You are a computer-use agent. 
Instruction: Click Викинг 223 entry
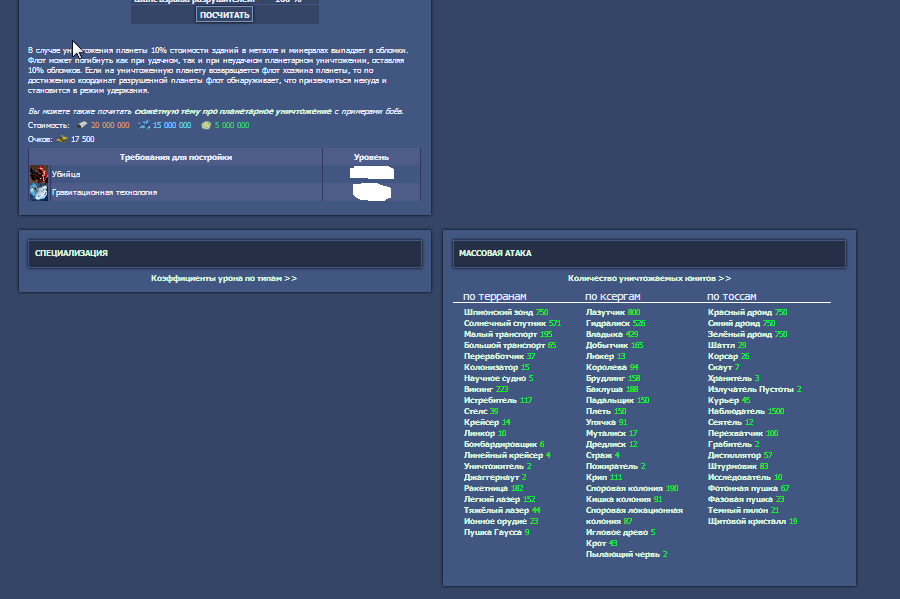pyautogui.click(x=486, y=389)
